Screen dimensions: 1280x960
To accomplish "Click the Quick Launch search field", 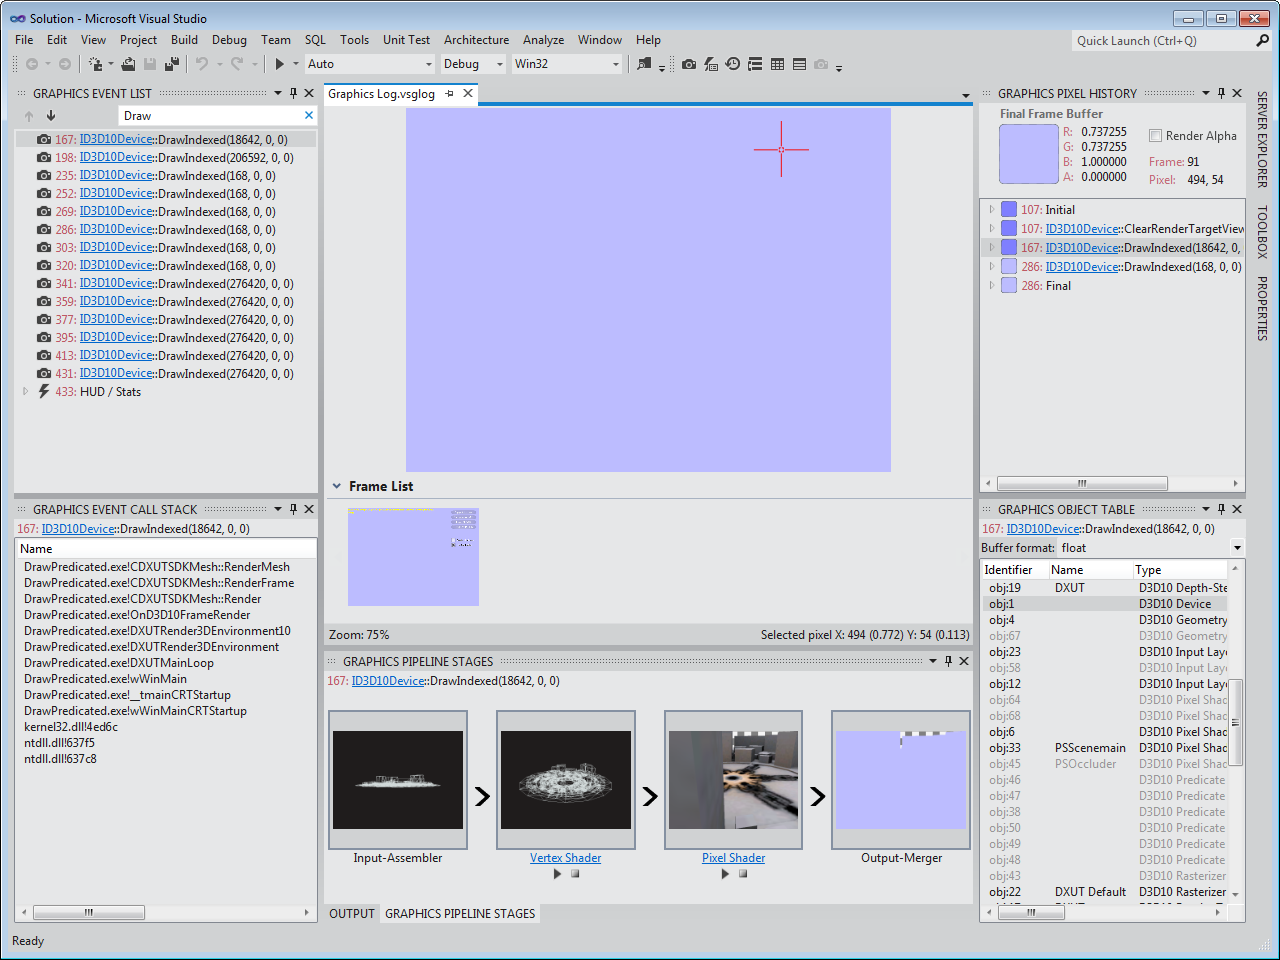I will (1161, 41).
